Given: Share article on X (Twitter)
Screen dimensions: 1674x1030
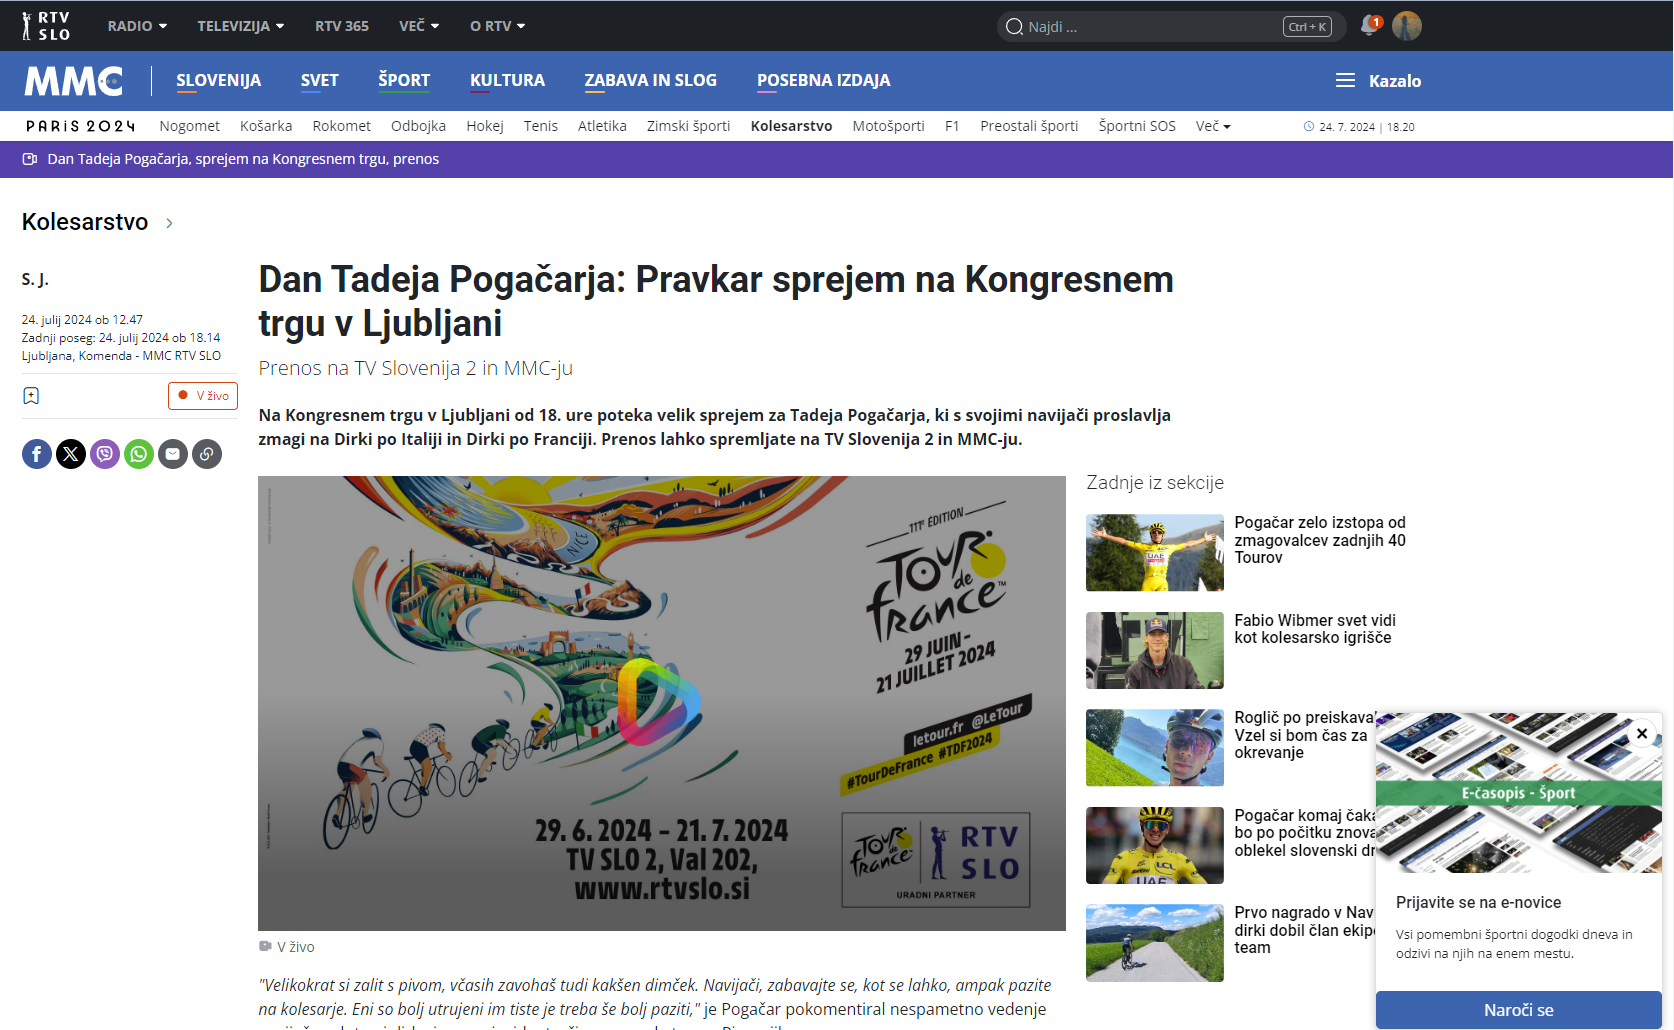Looking at the screenshot, I should [x=71, y=454].
